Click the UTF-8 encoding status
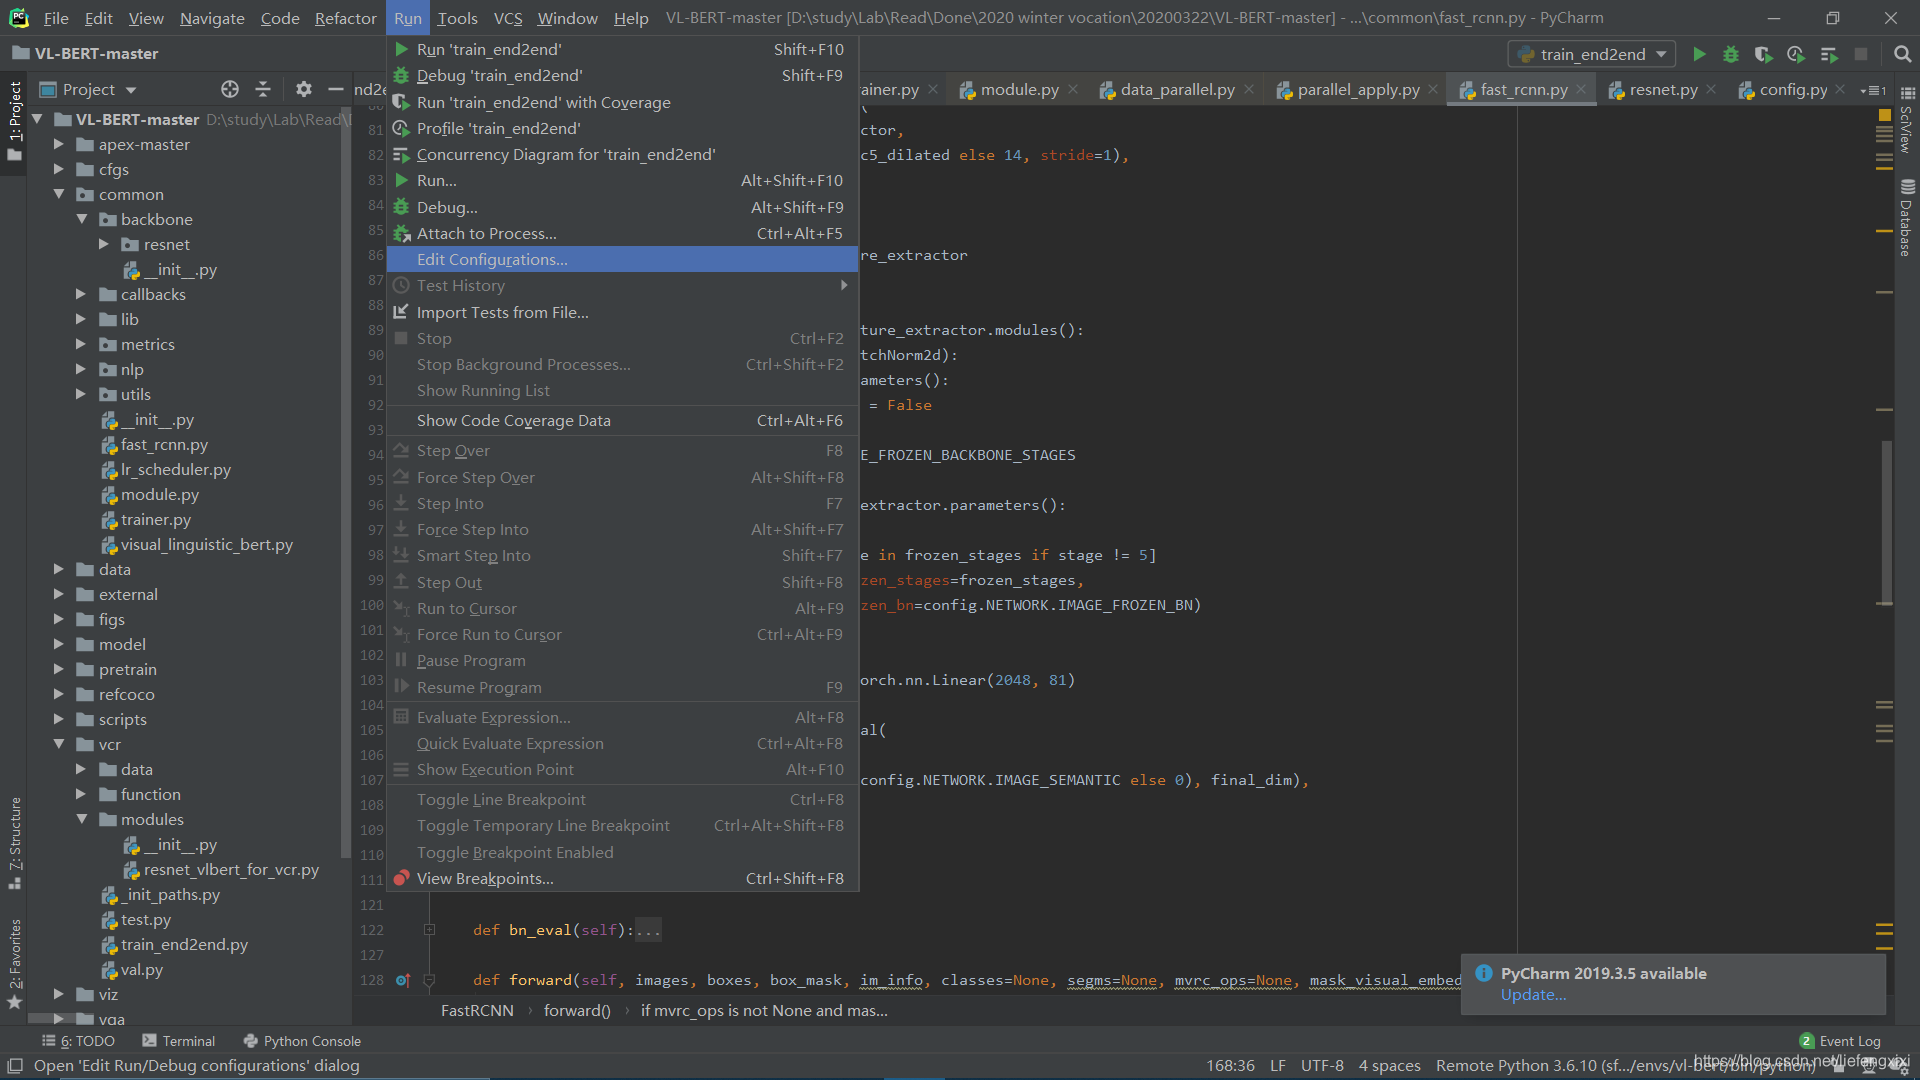This screenshot has width=1920, height=1080. [x=1322, y=1066]
